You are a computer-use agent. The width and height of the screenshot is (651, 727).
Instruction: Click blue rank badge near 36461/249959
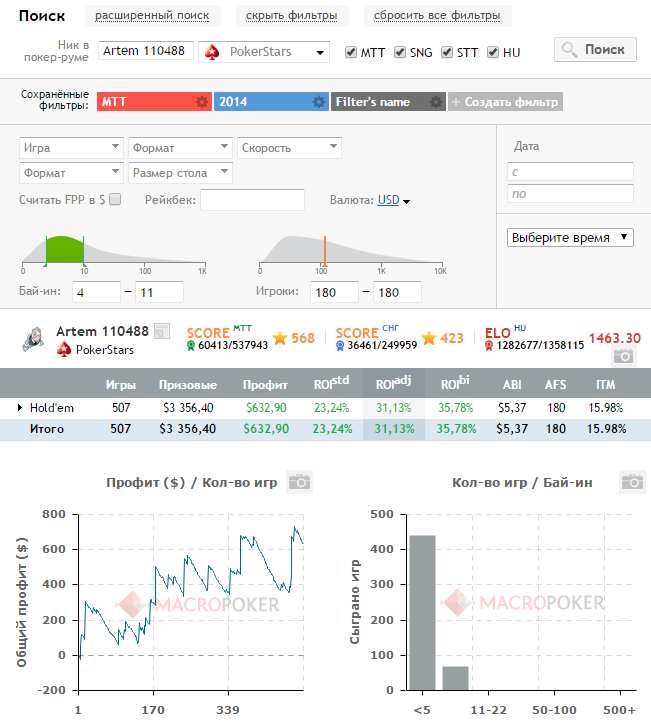click(x=340, y=345)
